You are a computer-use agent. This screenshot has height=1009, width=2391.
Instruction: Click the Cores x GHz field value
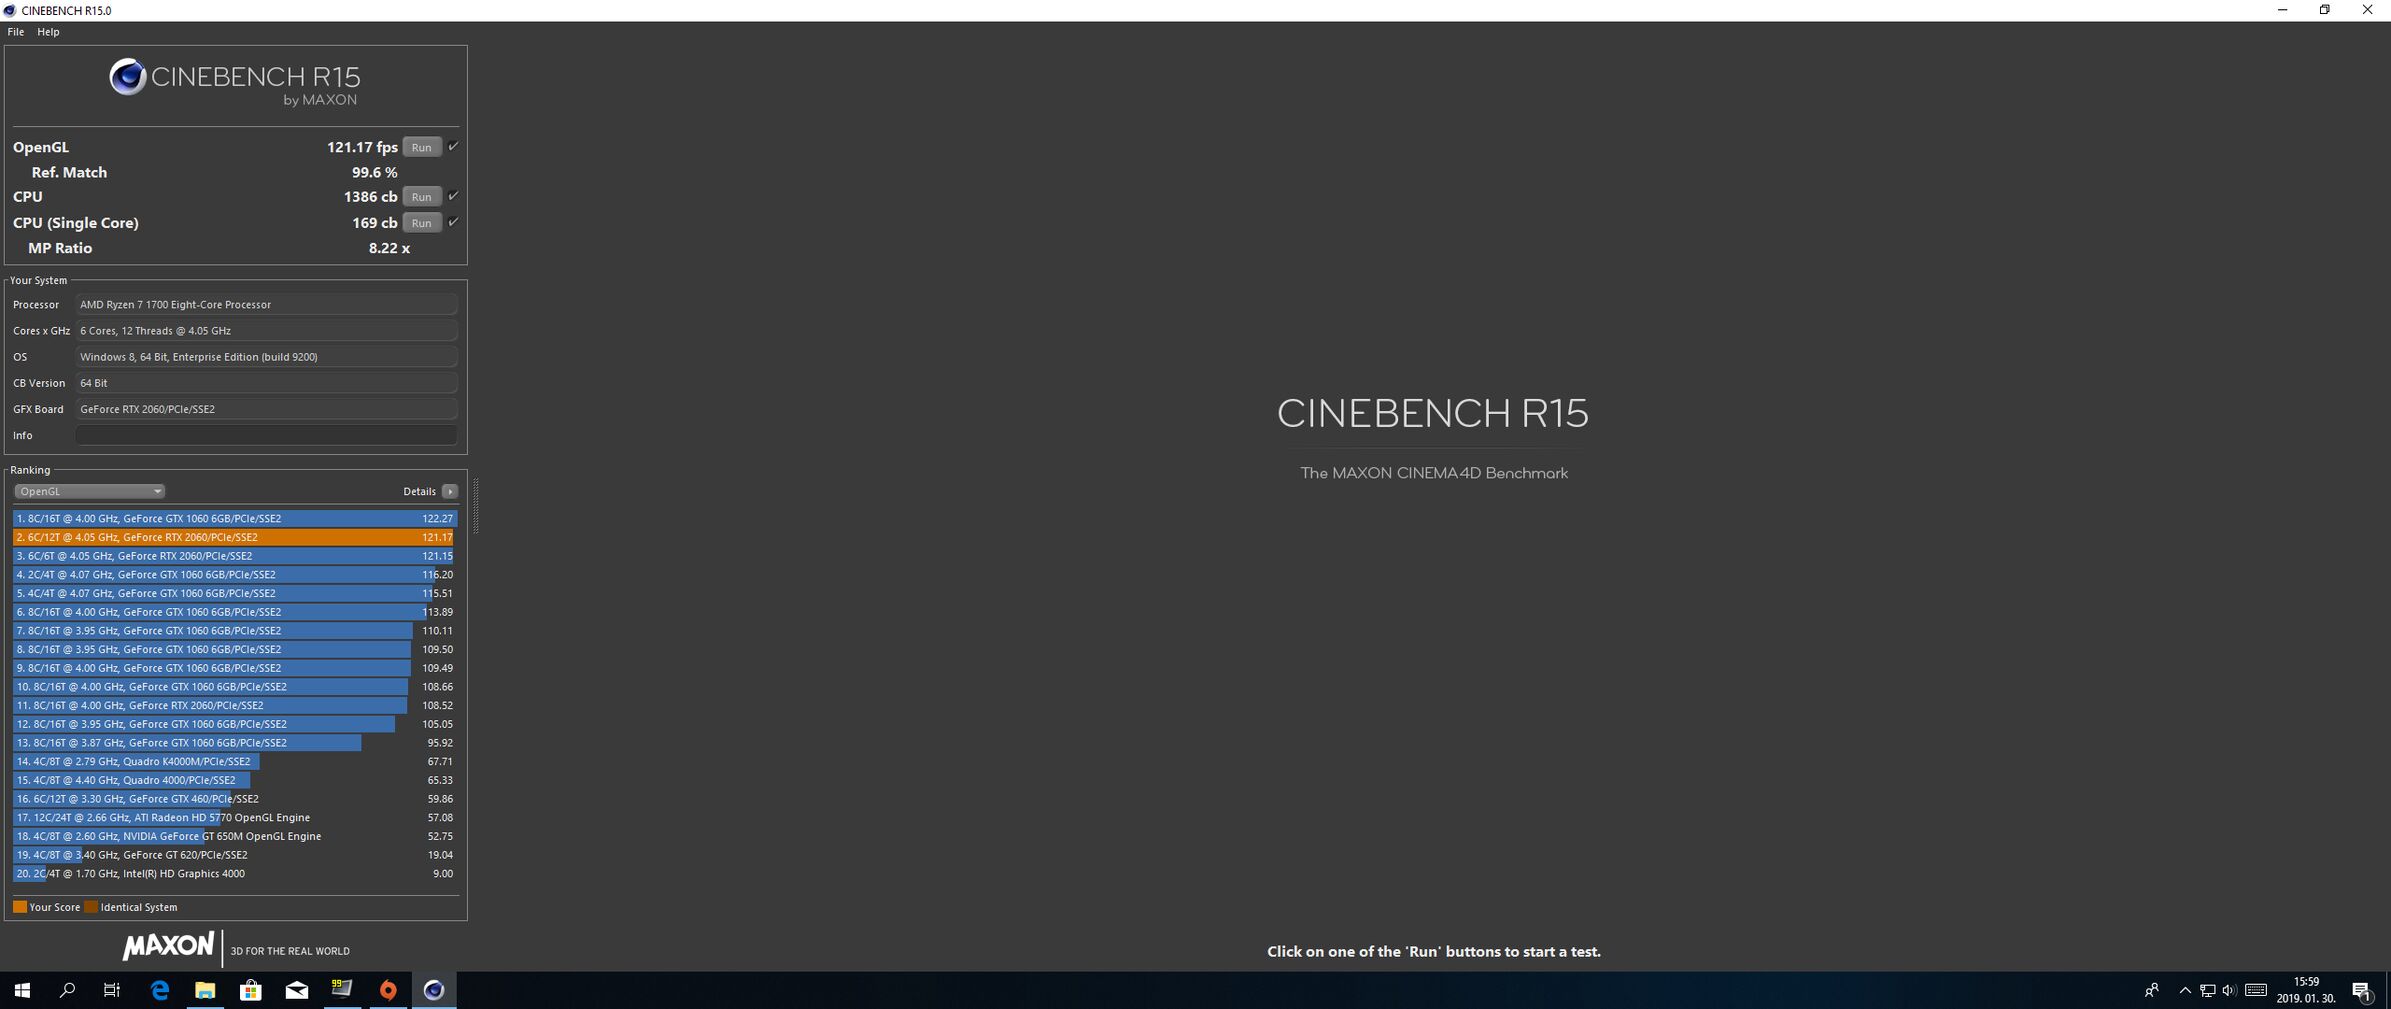pos(266,330)
